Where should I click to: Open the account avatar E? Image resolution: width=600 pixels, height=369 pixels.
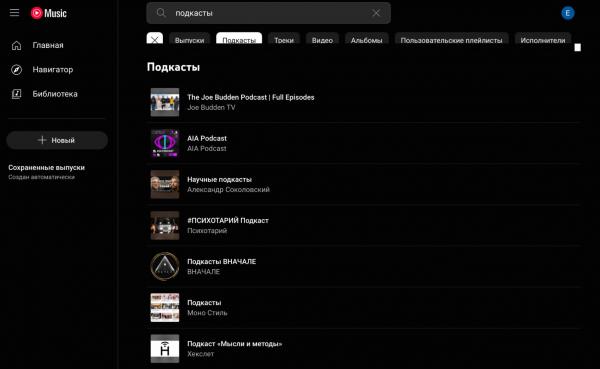click(567, 13)
